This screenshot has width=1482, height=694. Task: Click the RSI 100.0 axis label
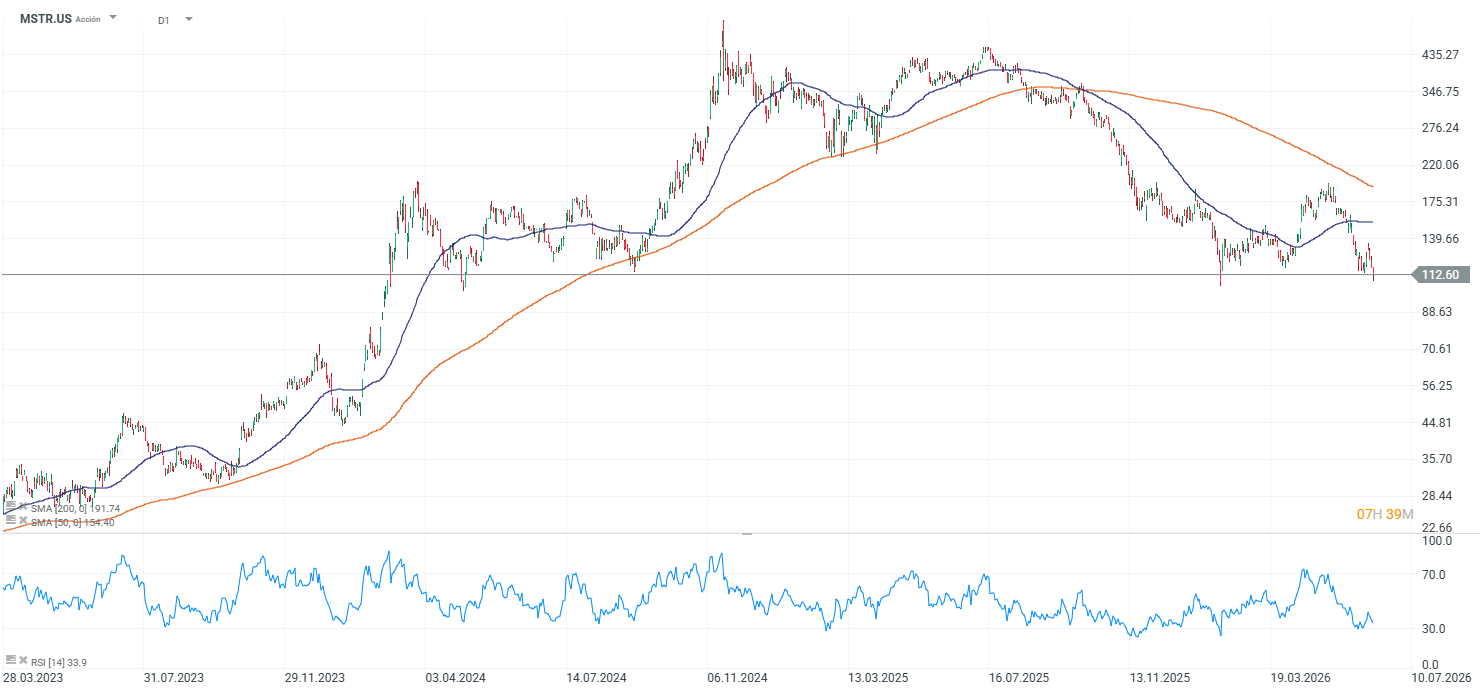1437,541
